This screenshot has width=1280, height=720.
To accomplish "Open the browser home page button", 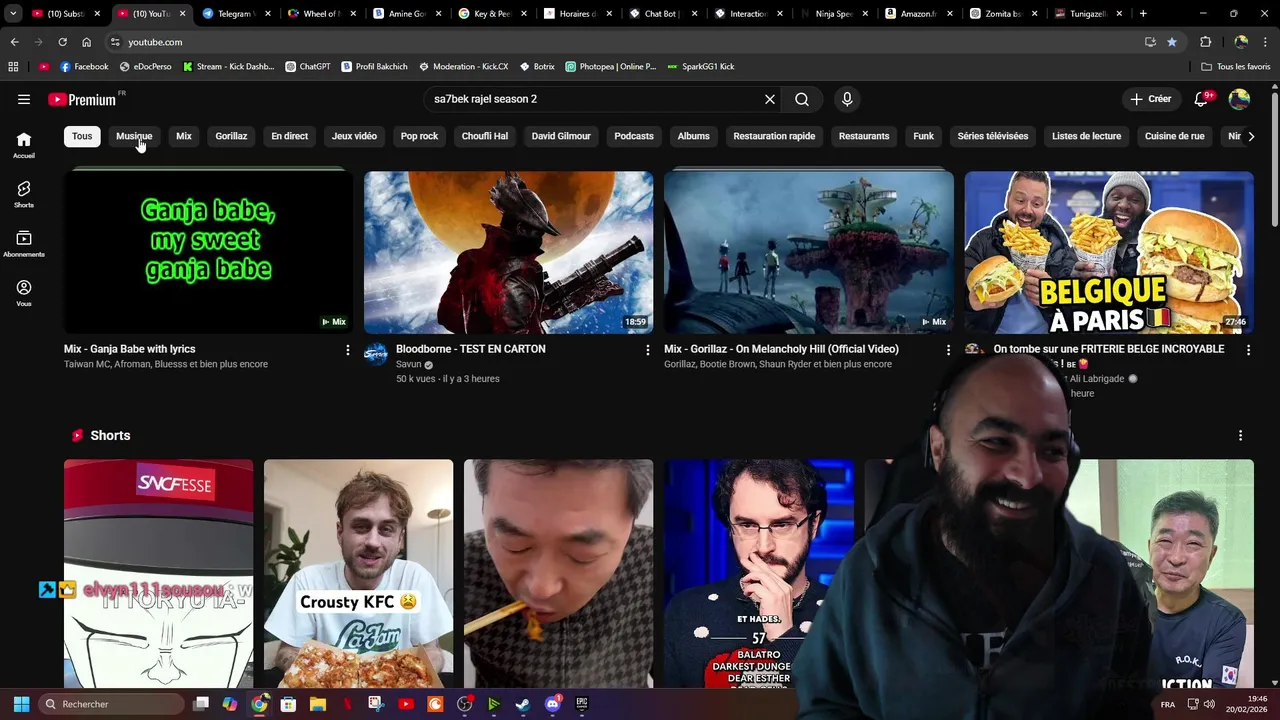I will (86, 42).
